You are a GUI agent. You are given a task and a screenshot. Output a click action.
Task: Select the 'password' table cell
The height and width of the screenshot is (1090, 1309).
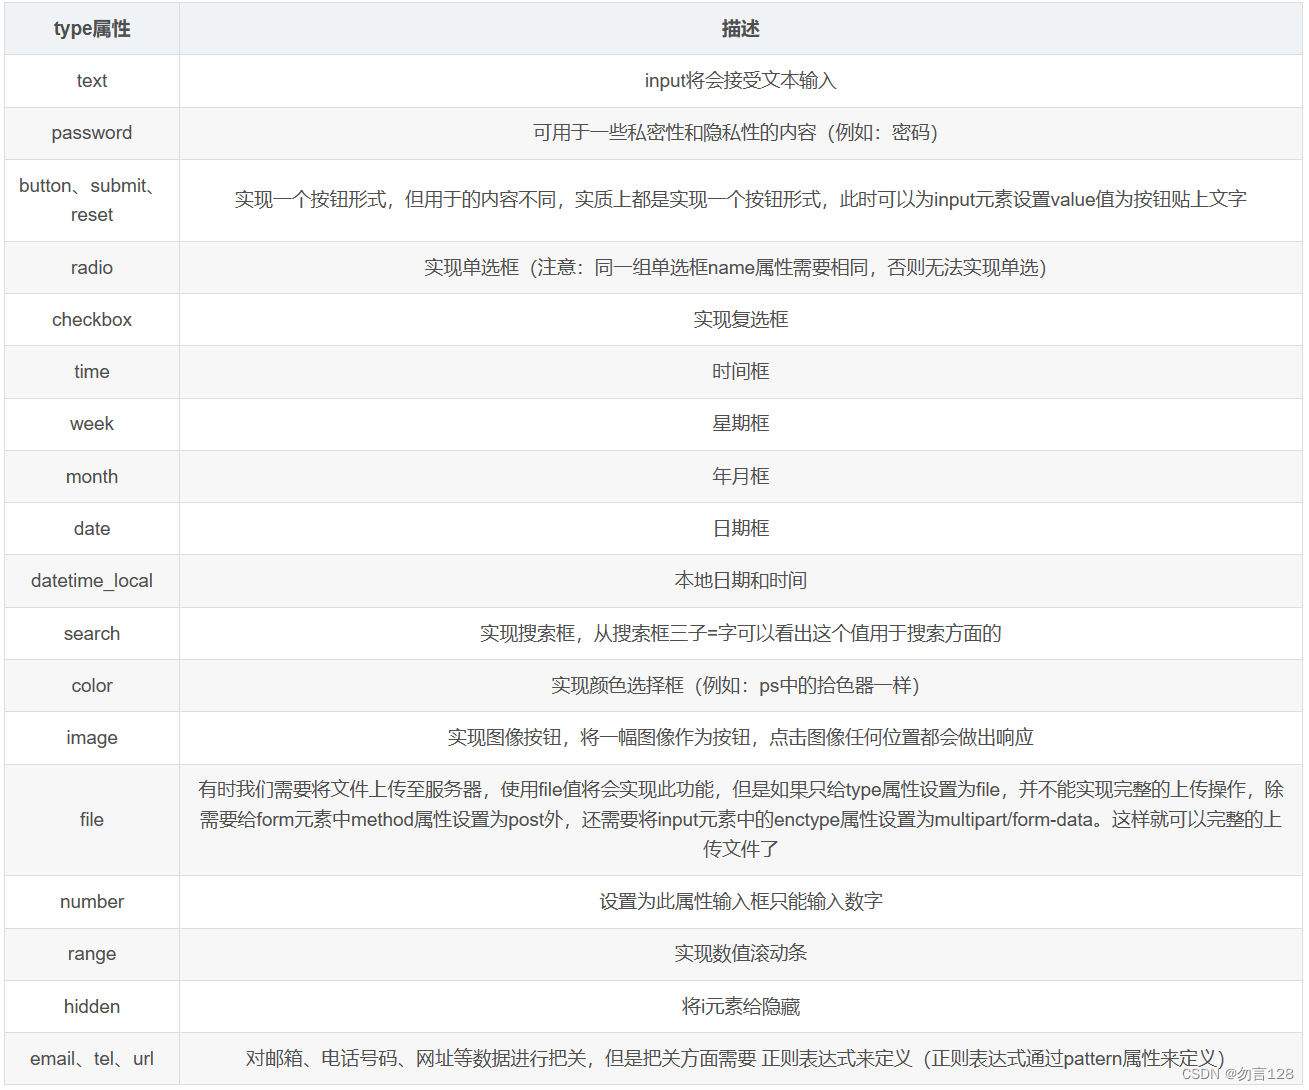(91, 133)
